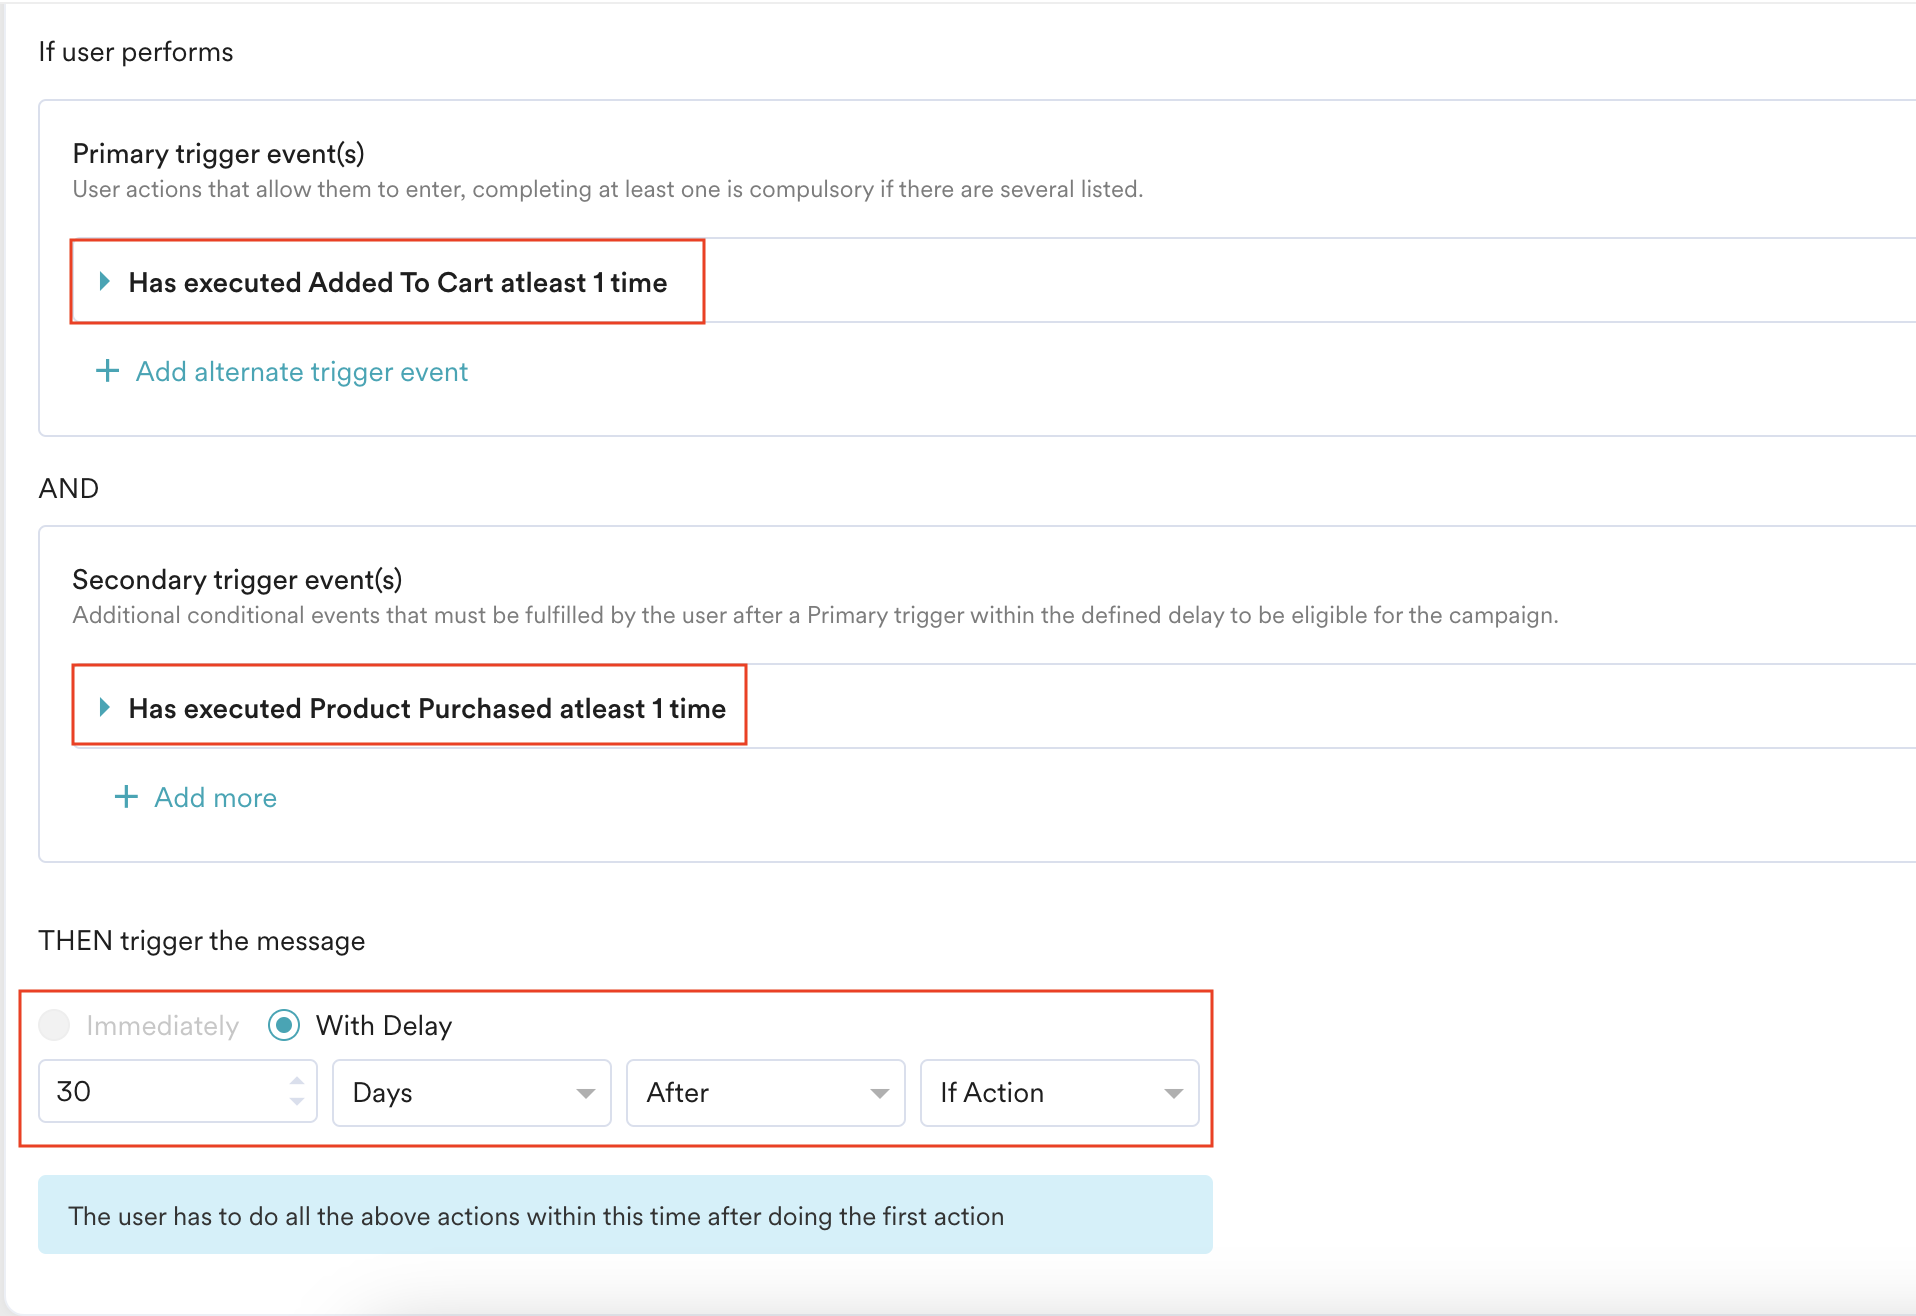Open the 'Add alternate trigger event' link
Image resolution: width=1916 pixels, height=1316 pixels.
(x=301, y=372)
